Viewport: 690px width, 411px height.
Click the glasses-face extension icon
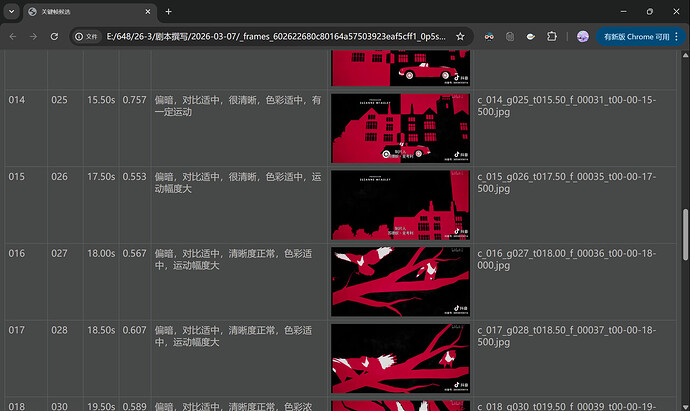click(487, 36)
